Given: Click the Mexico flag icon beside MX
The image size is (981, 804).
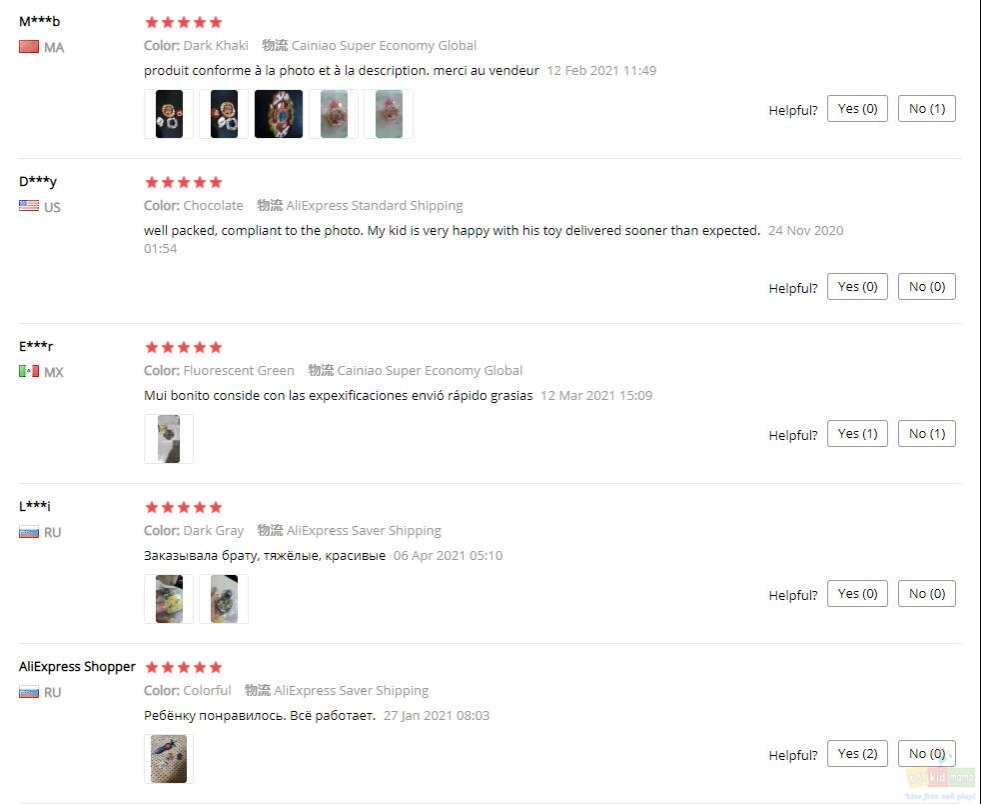Looking at the screenshot, I should click(29, 371).
